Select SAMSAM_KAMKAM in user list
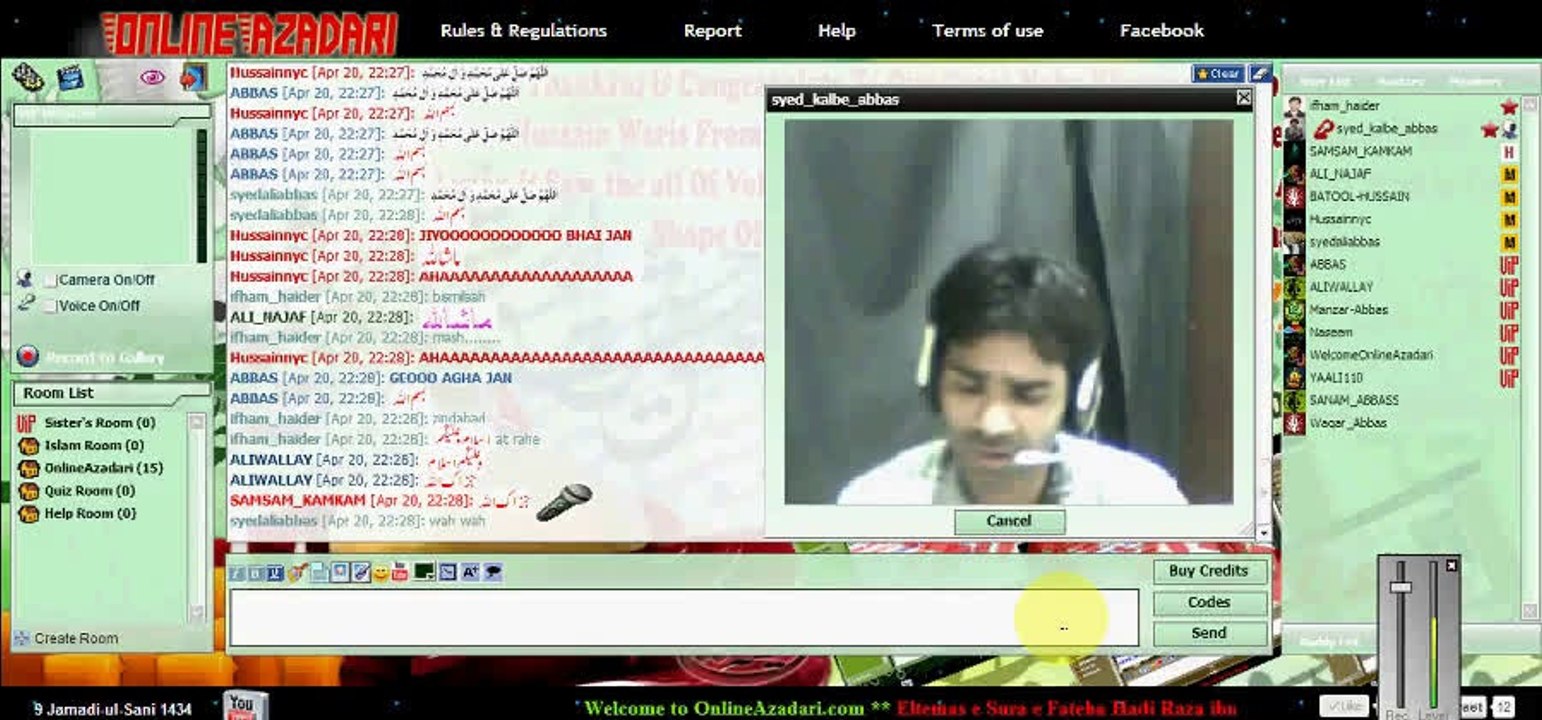1542x720 pixels. (x=1361, y=151)
